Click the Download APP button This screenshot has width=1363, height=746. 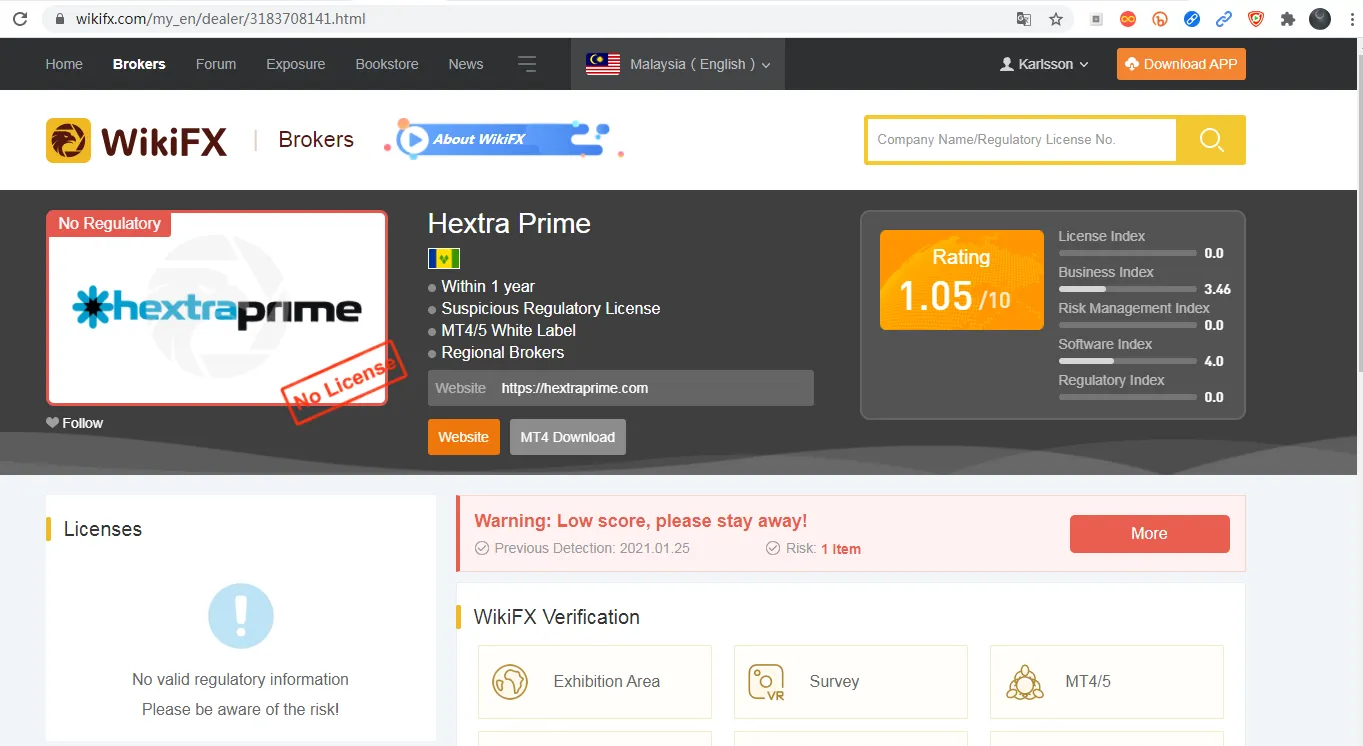(1181, 64)
